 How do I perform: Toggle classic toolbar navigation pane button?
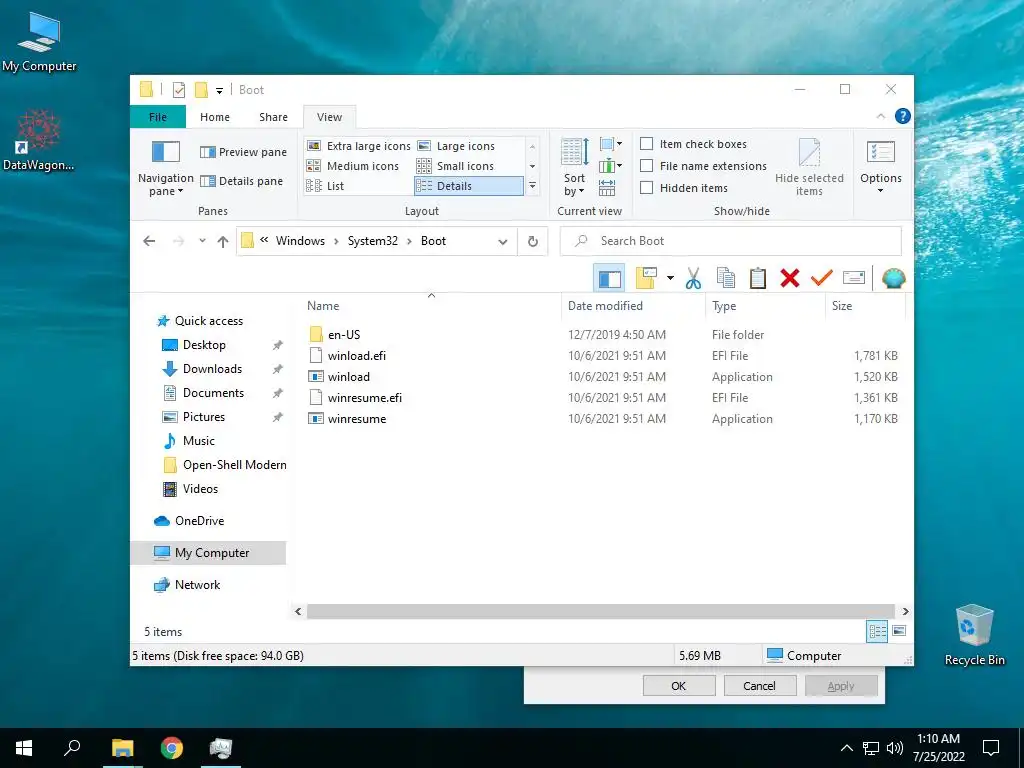(x=609, y=279)
